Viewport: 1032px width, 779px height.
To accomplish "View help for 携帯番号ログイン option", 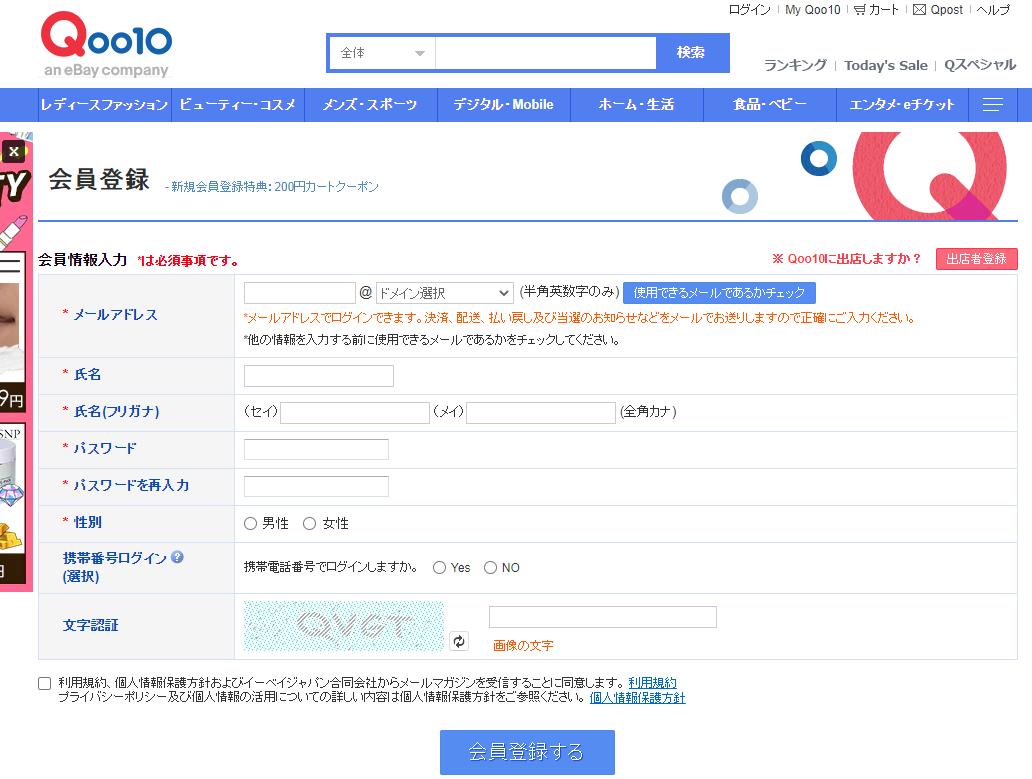I will [177, 559].
